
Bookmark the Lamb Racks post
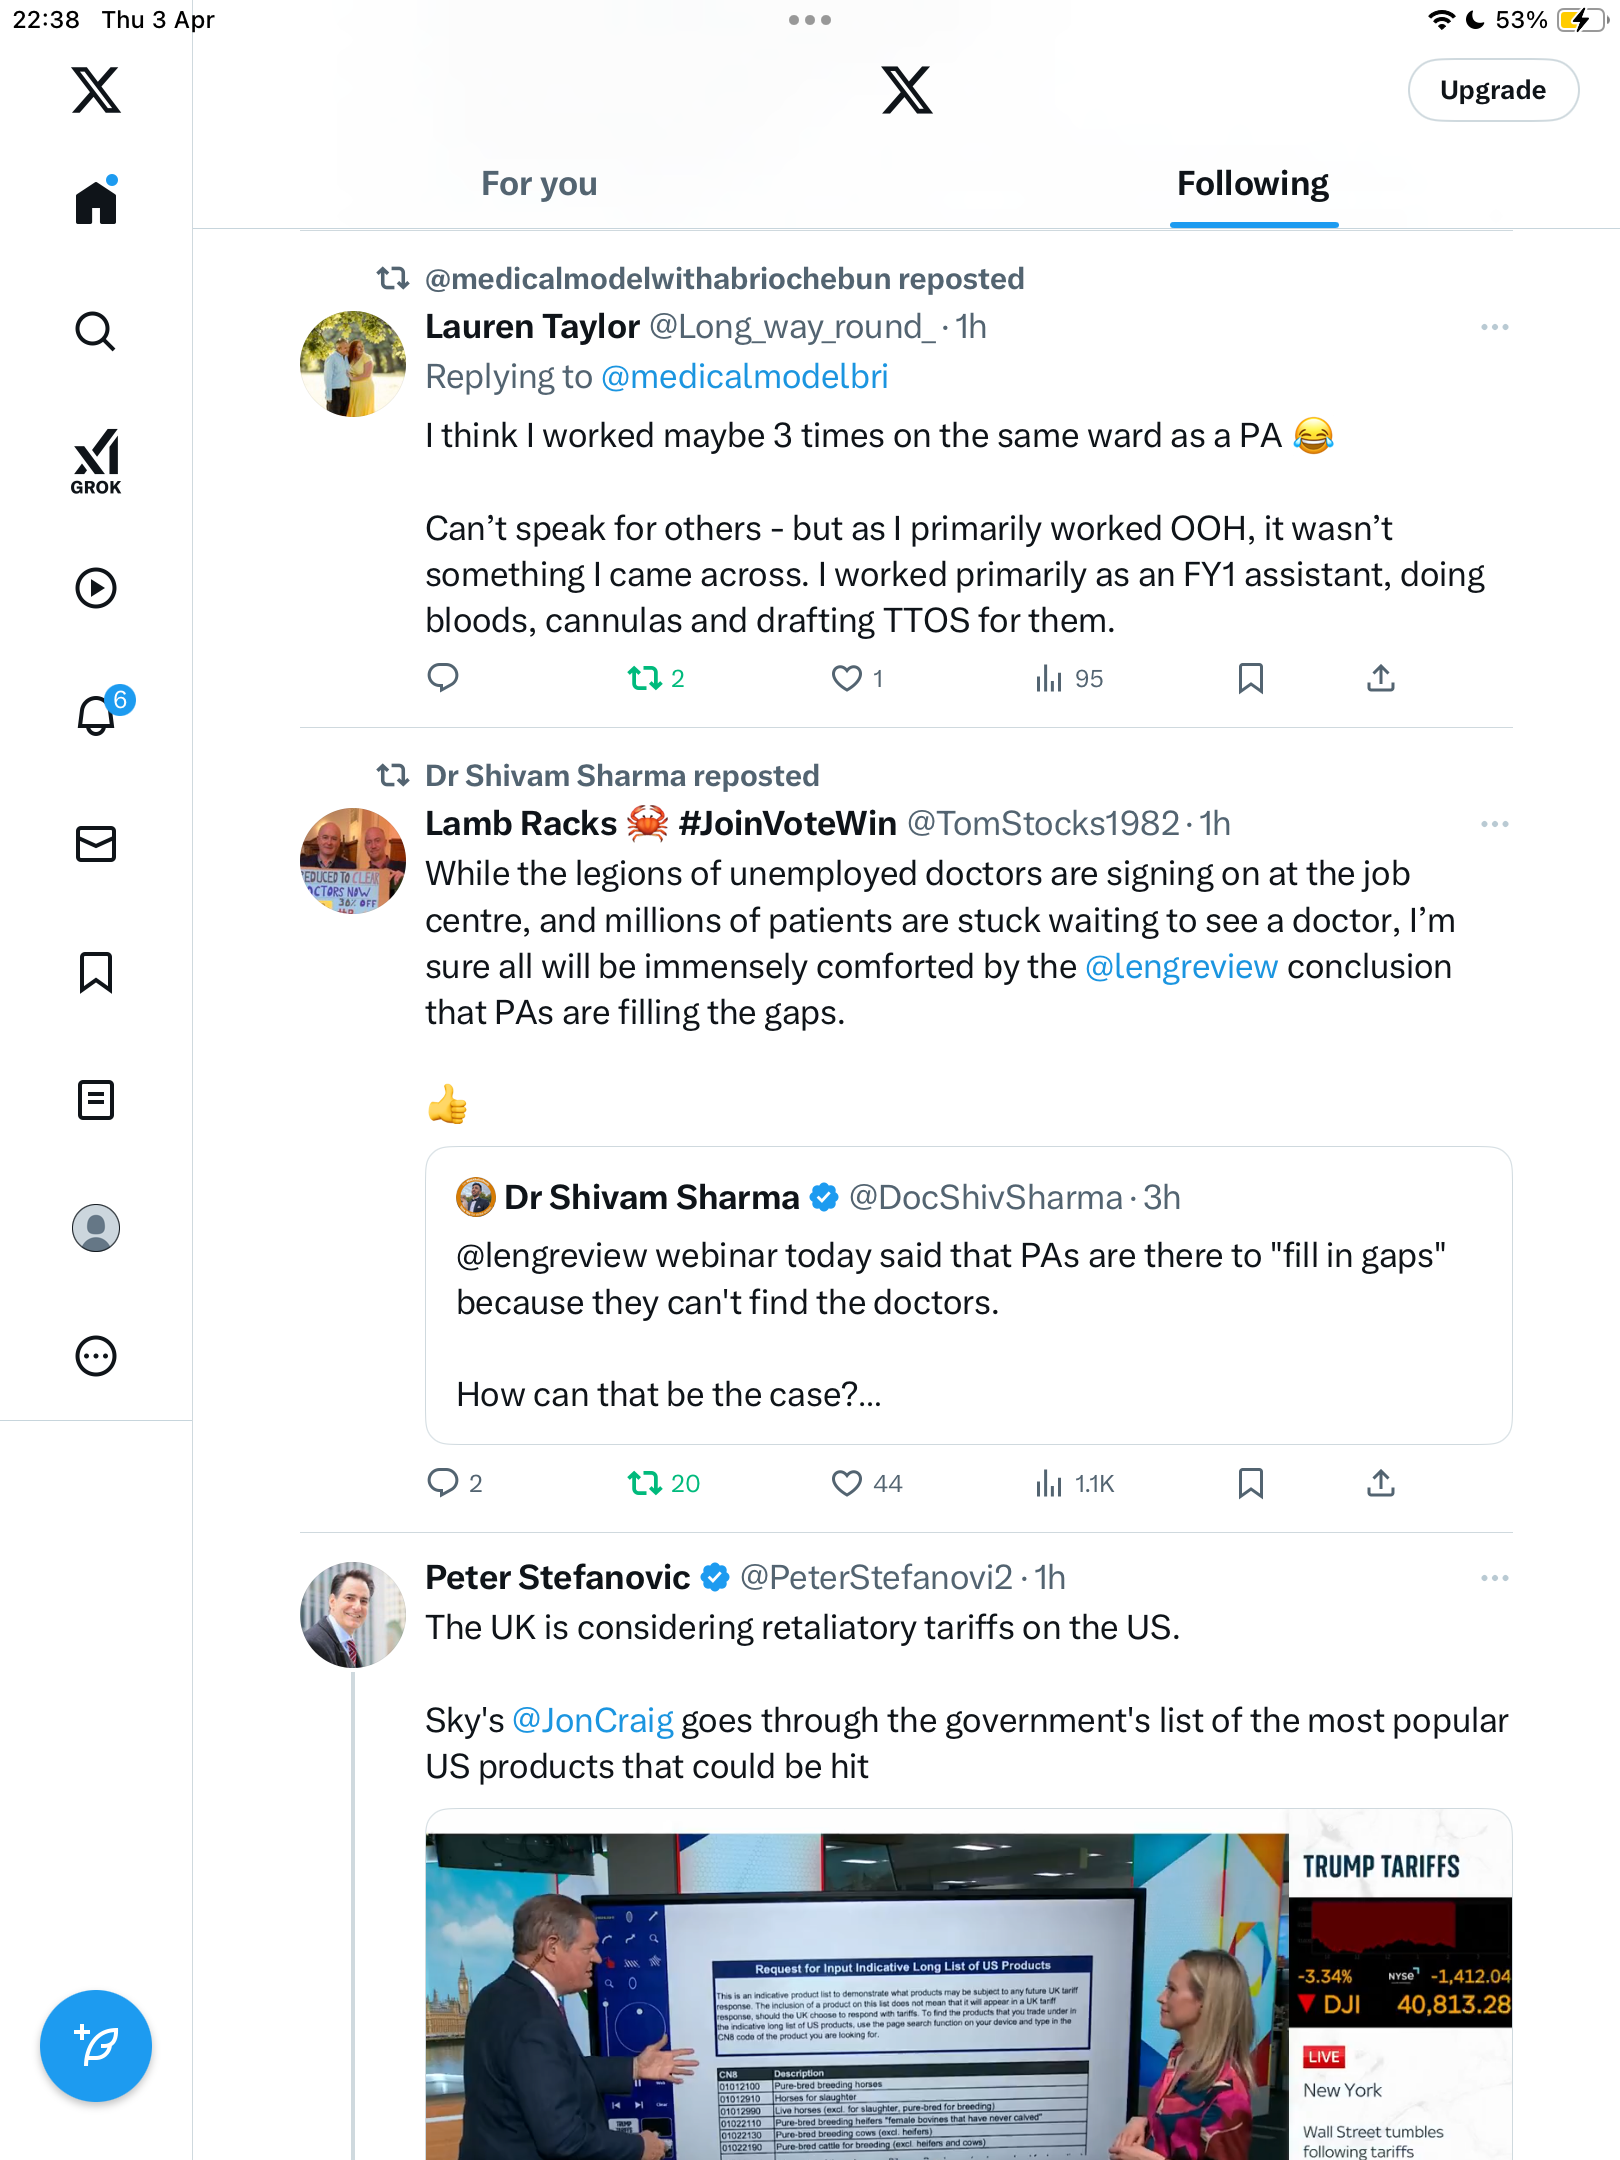pos(1250,1483)
